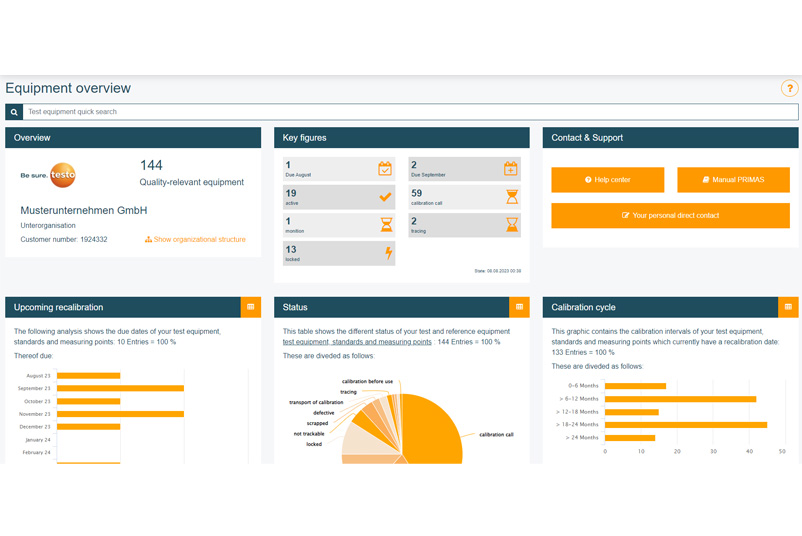Open the Manual PRIMAS button
The width and height of the screenshot is (802, 536).
click(733, 180)
